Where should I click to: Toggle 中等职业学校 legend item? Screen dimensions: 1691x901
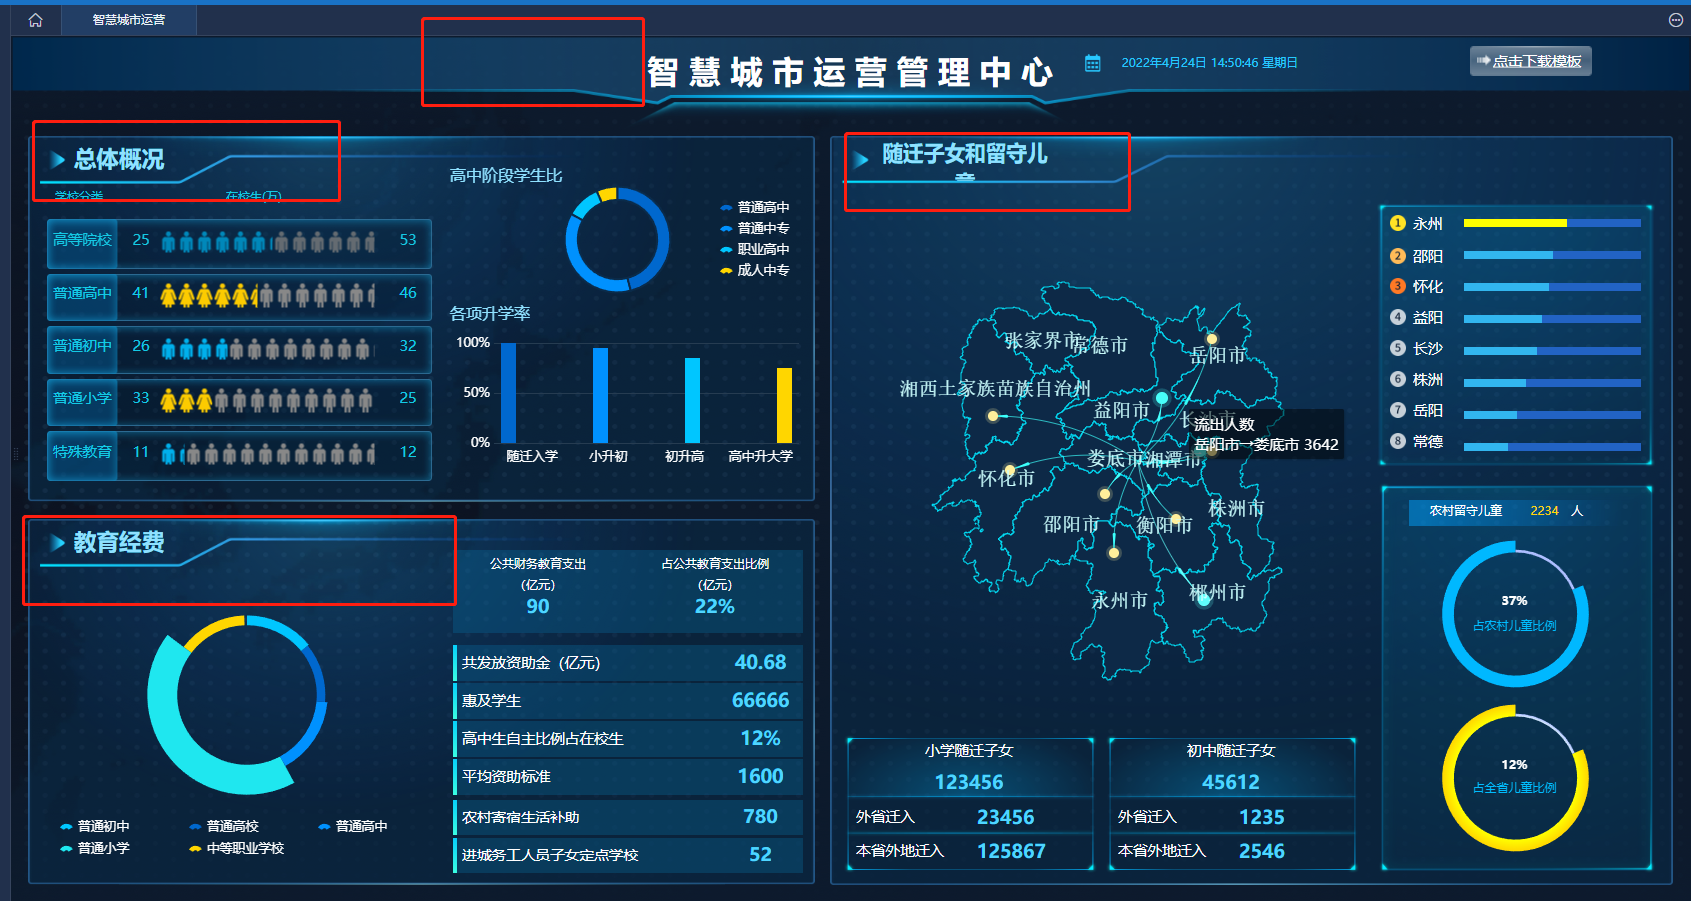click(x=237, y=848)
